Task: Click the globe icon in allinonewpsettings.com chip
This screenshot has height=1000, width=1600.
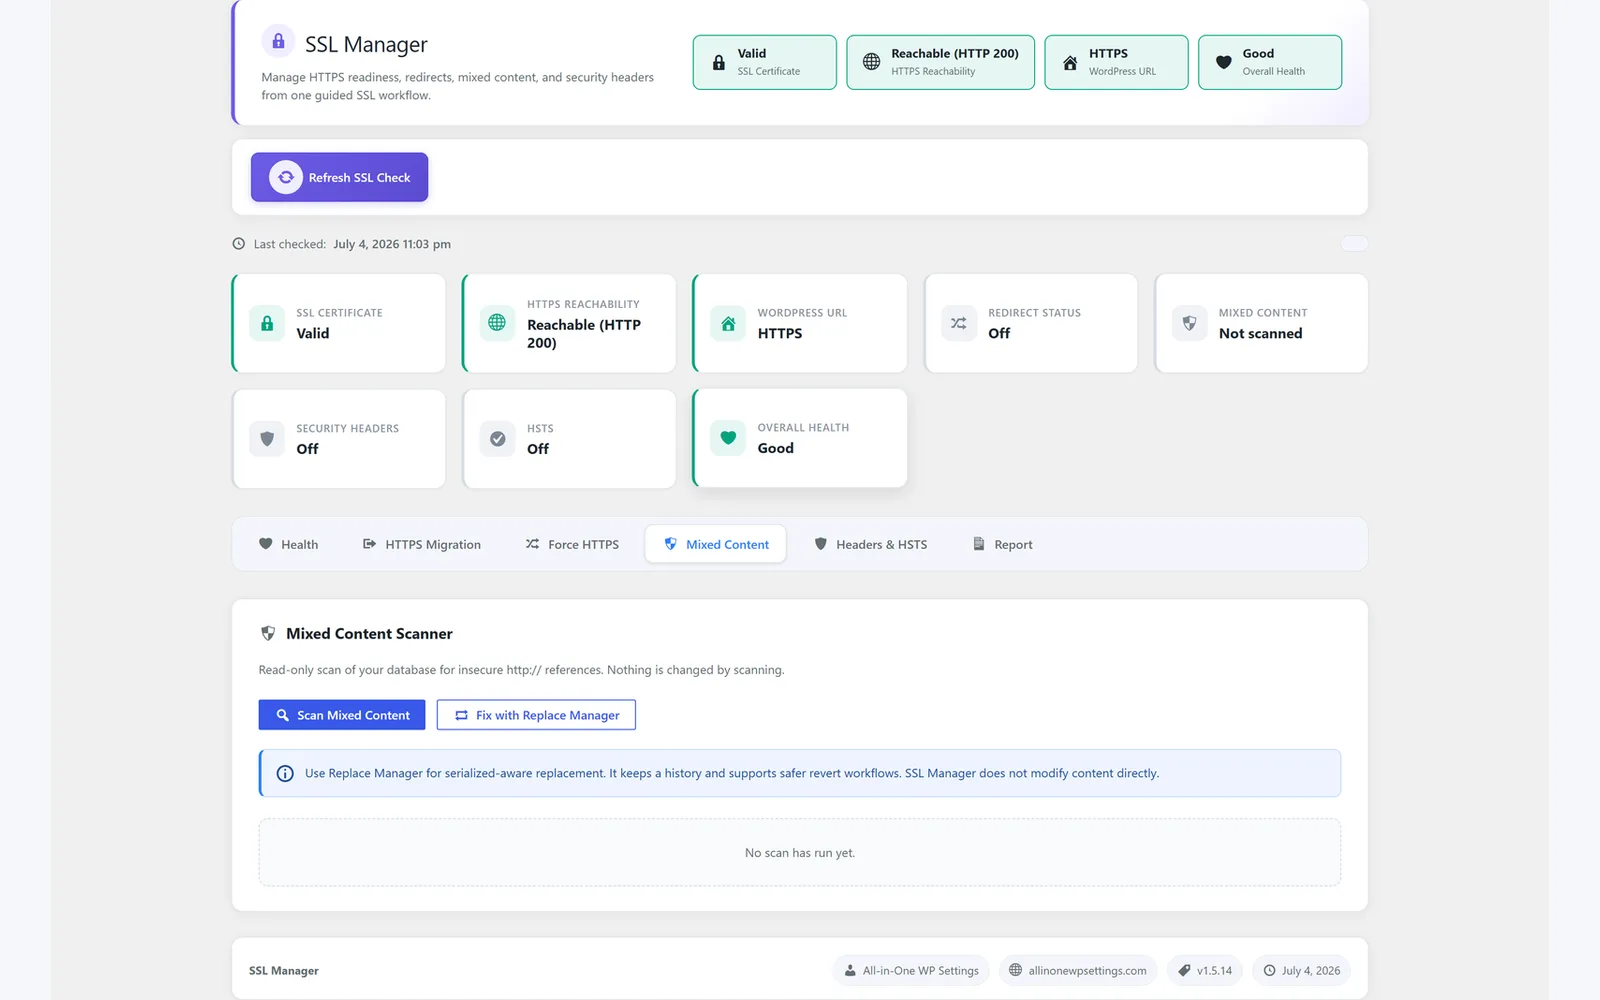Action: coord(1015,970)
